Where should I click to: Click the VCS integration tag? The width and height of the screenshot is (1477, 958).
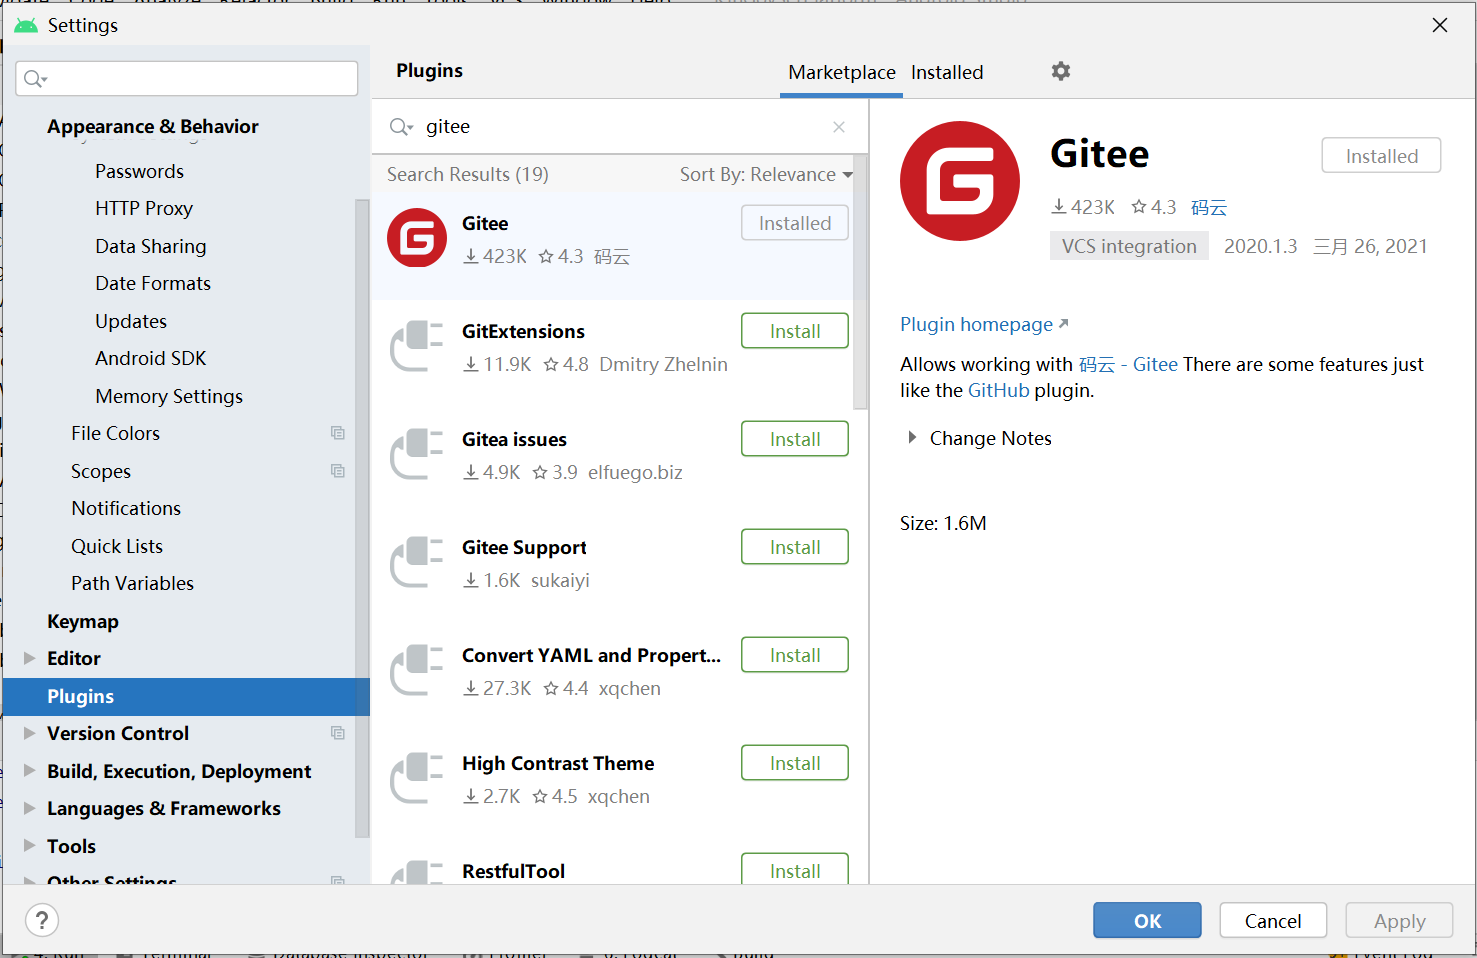point(1129,246)
